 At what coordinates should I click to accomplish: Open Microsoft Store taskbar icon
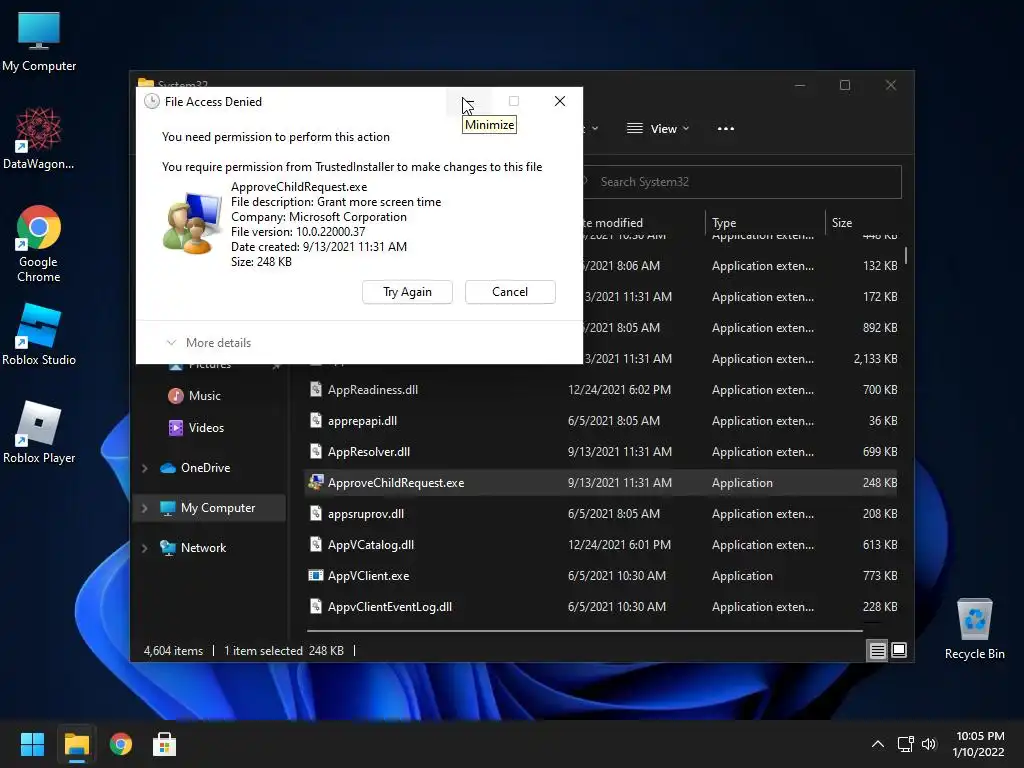click(165, 744)
